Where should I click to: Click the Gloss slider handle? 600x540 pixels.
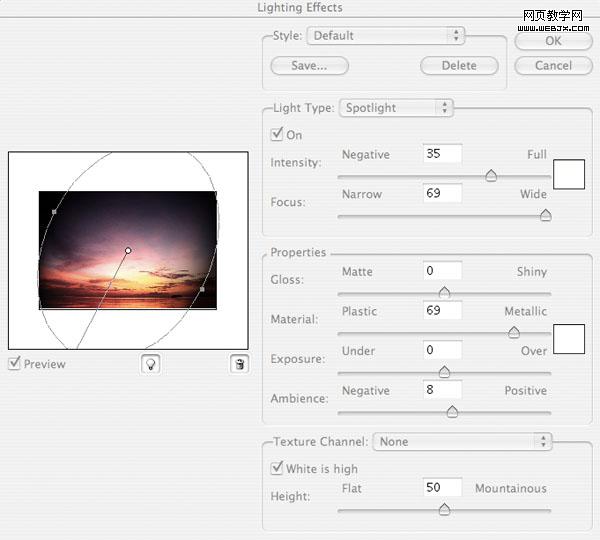(x=444, y=293)
